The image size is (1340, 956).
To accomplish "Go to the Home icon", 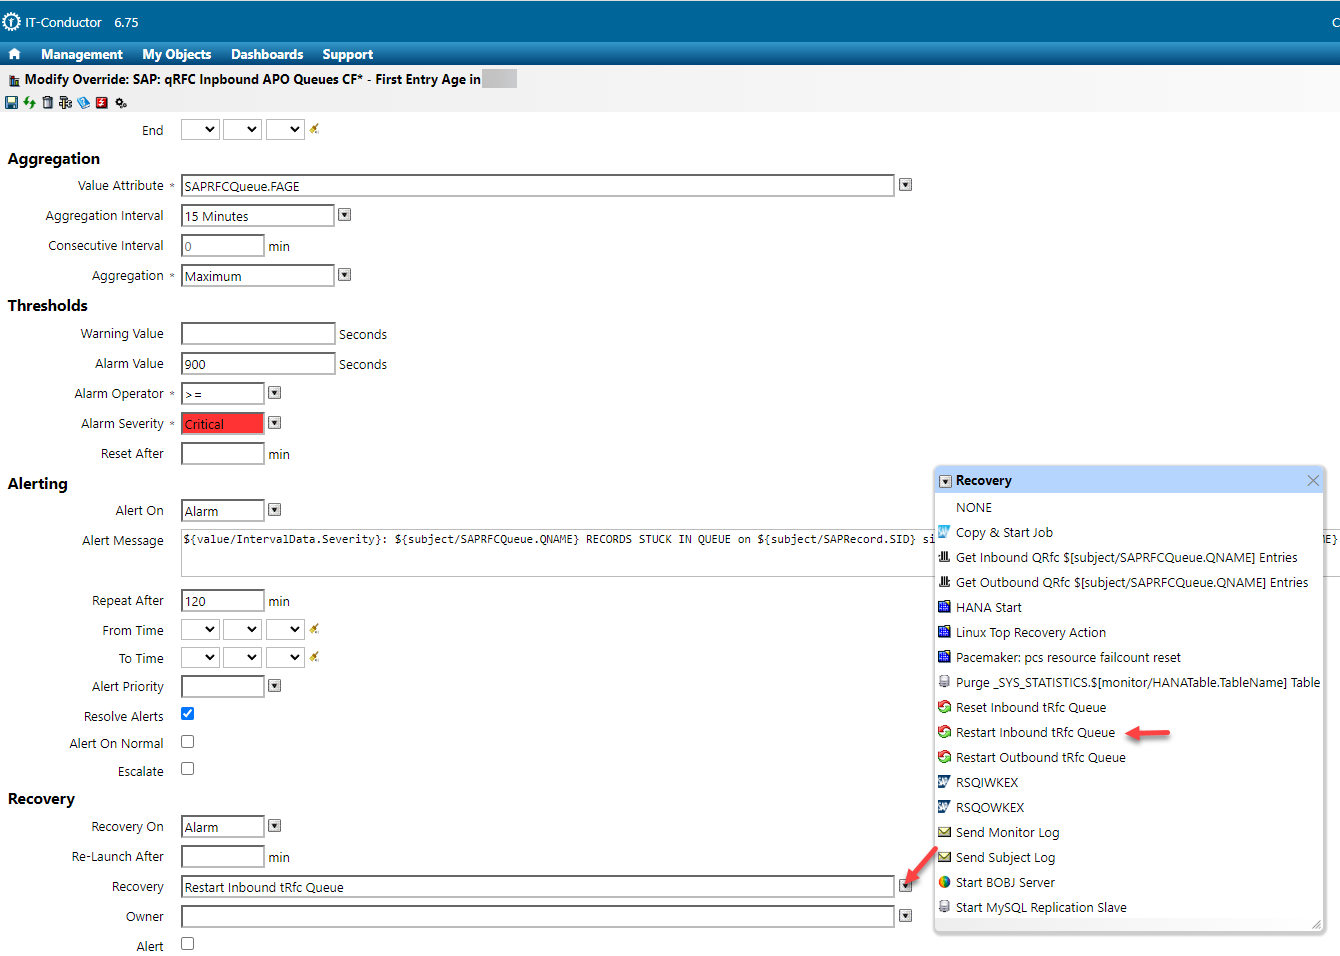I will click(14, 54).
